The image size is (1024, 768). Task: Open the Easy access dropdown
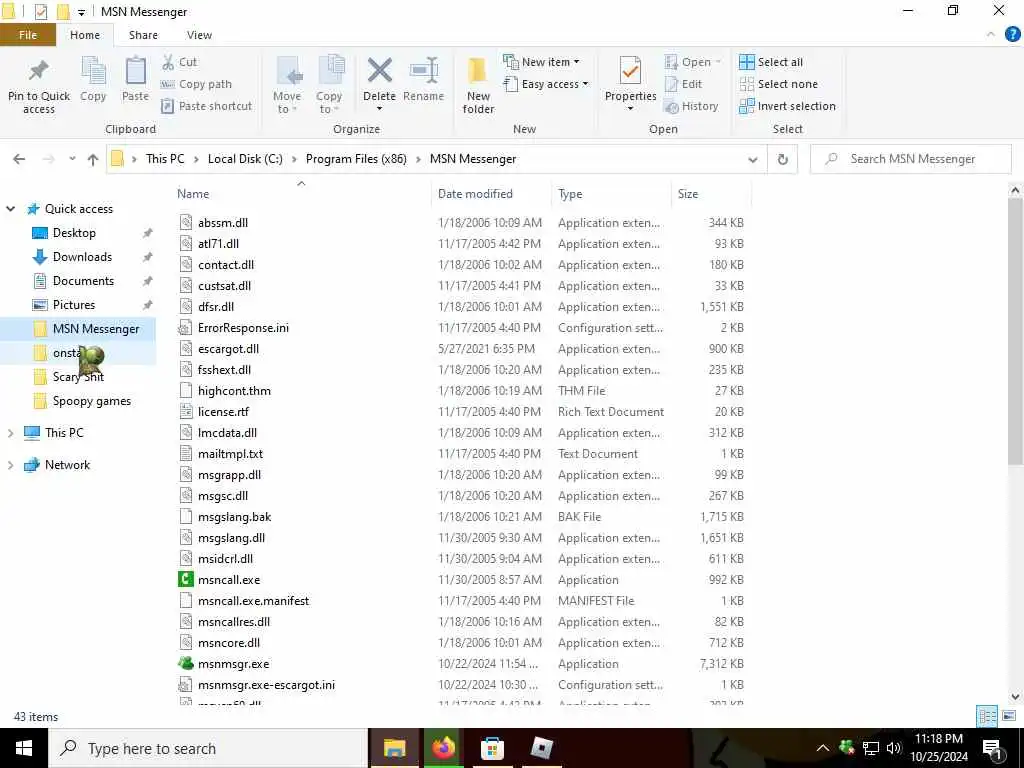[x=546, y=84]
